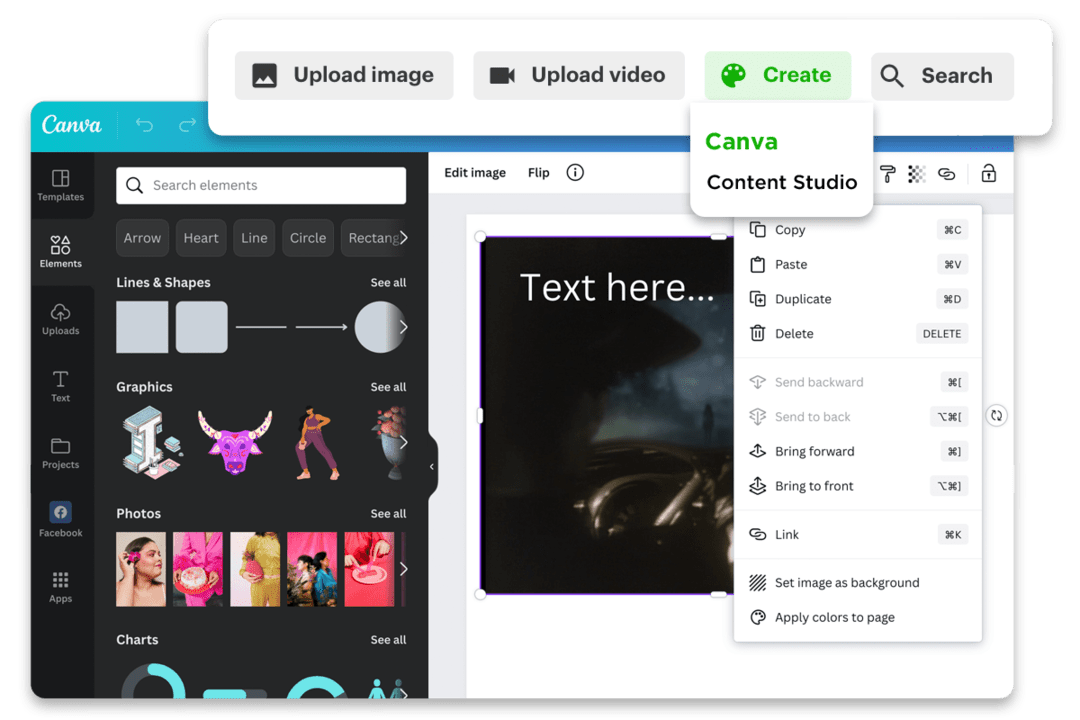Add the rounded square shape
This screenshot has height=720, width=1080.
201,327
